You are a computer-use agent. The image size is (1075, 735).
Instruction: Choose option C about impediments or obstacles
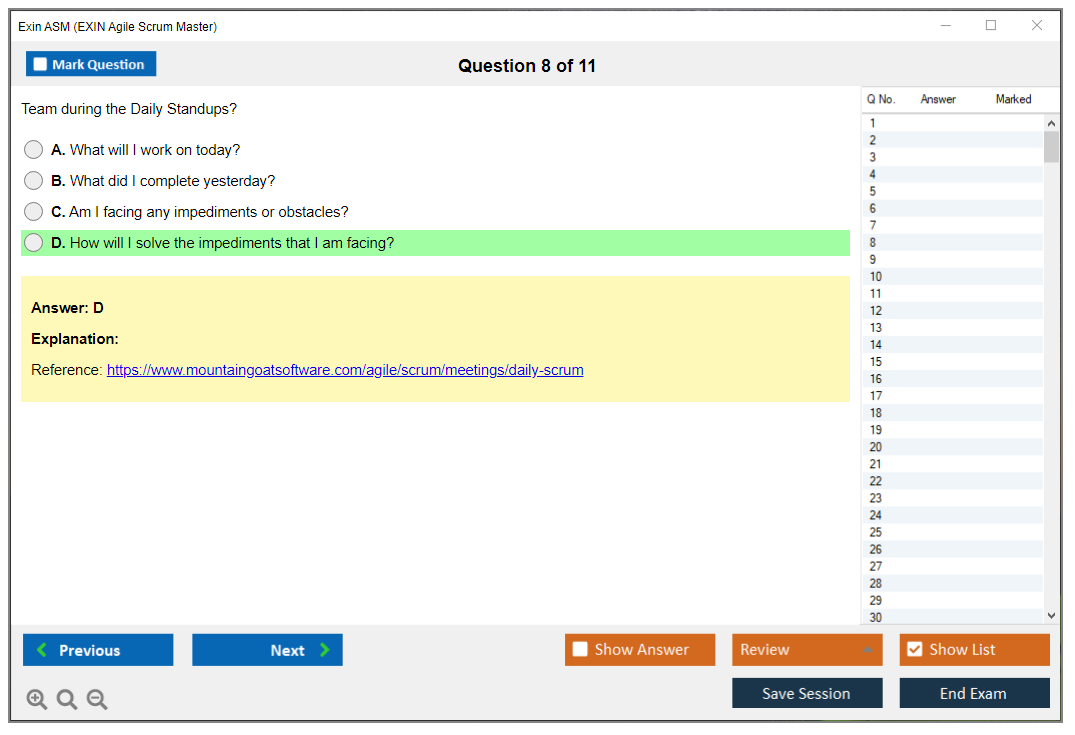(34, 212)
